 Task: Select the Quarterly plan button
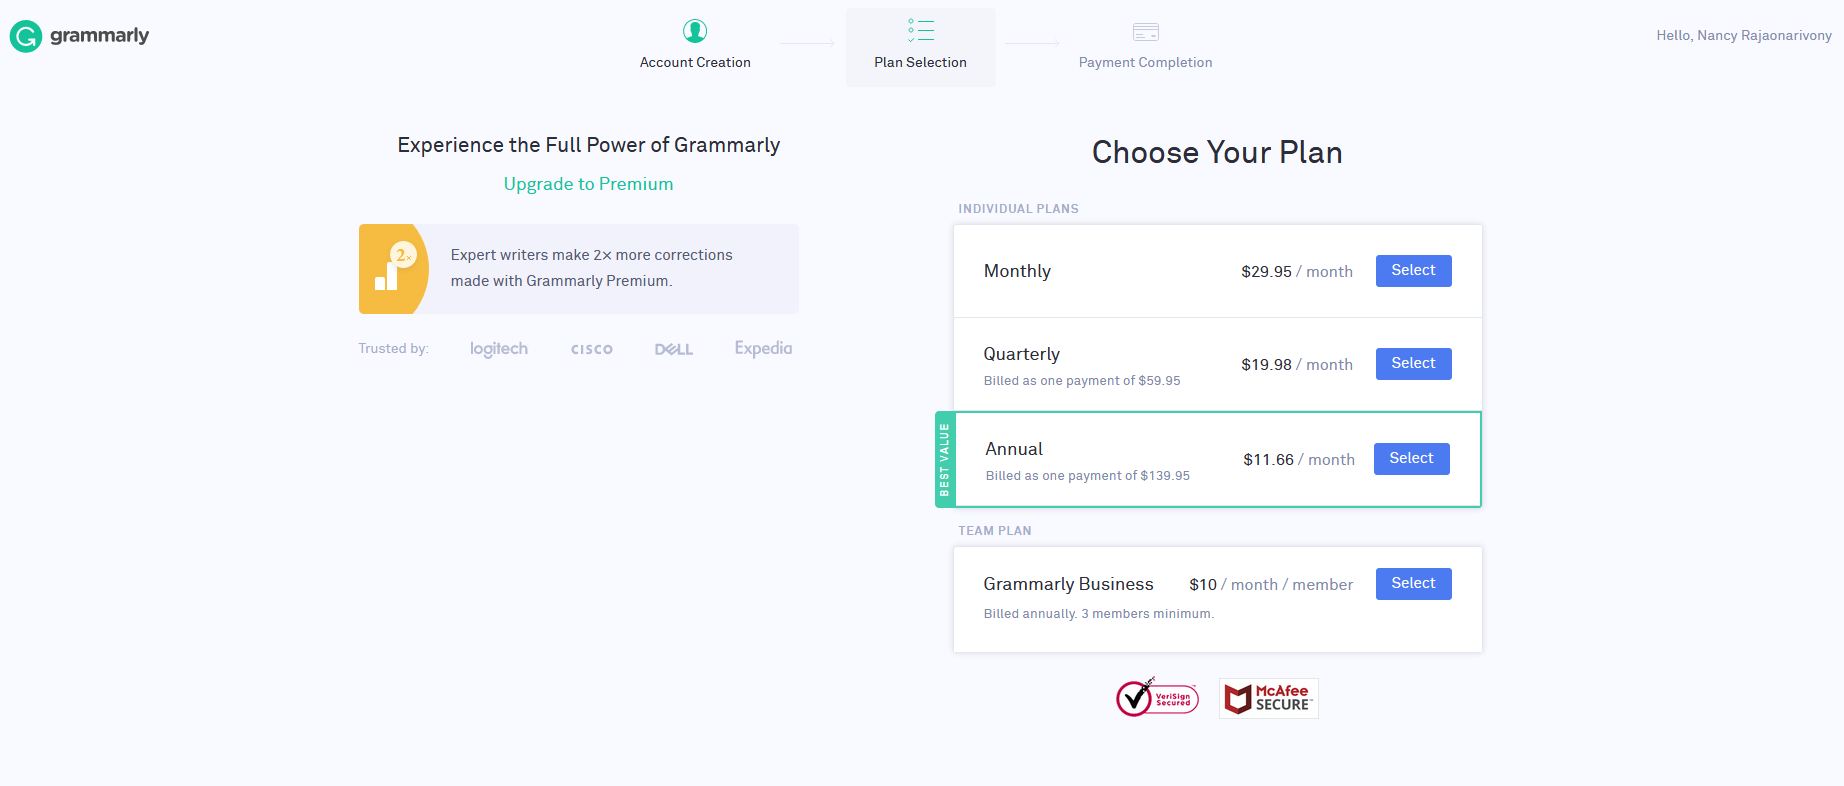point(1413,364)
